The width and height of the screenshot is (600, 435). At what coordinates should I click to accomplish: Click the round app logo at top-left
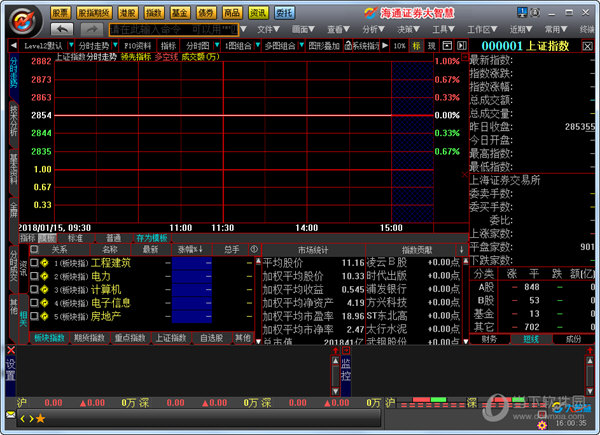coord(25,21)
